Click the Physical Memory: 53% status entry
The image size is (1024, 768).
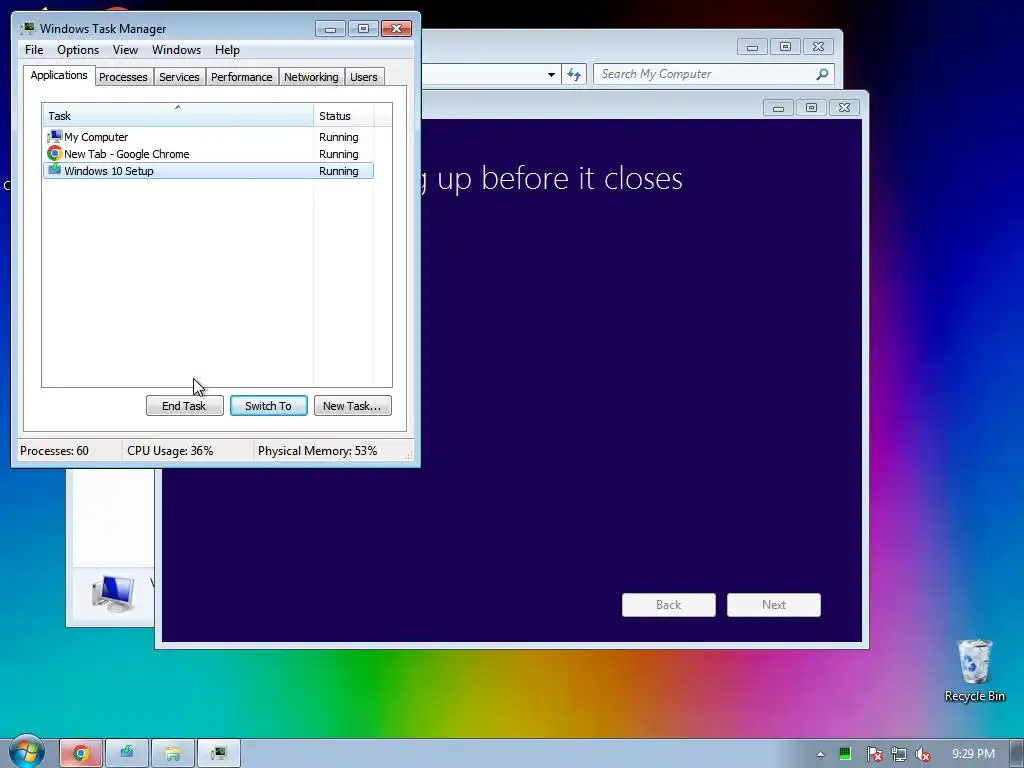[317, 451]
